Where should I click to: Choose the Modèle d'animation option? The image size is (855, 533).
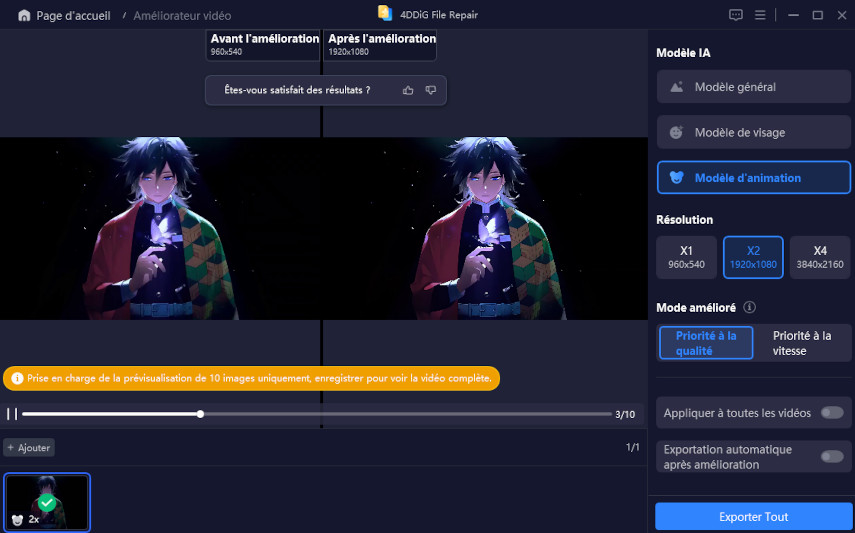coord(754,178)
